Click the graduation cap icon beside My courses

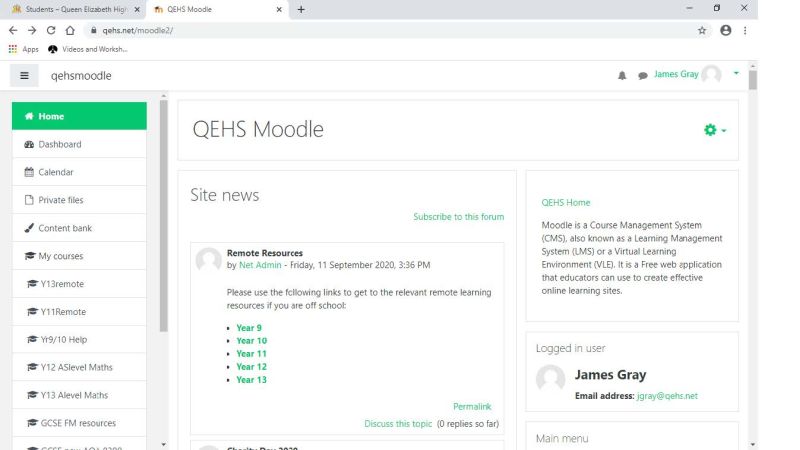point(30,256)
